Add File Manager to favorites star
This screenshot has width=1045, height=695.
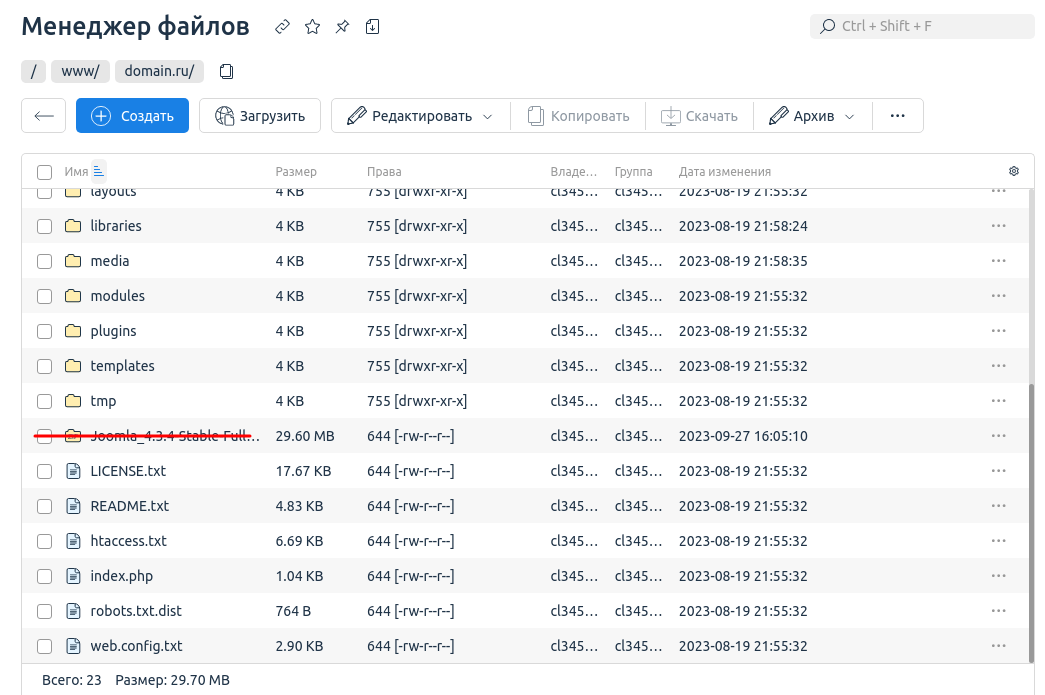(x=312, y=27)
